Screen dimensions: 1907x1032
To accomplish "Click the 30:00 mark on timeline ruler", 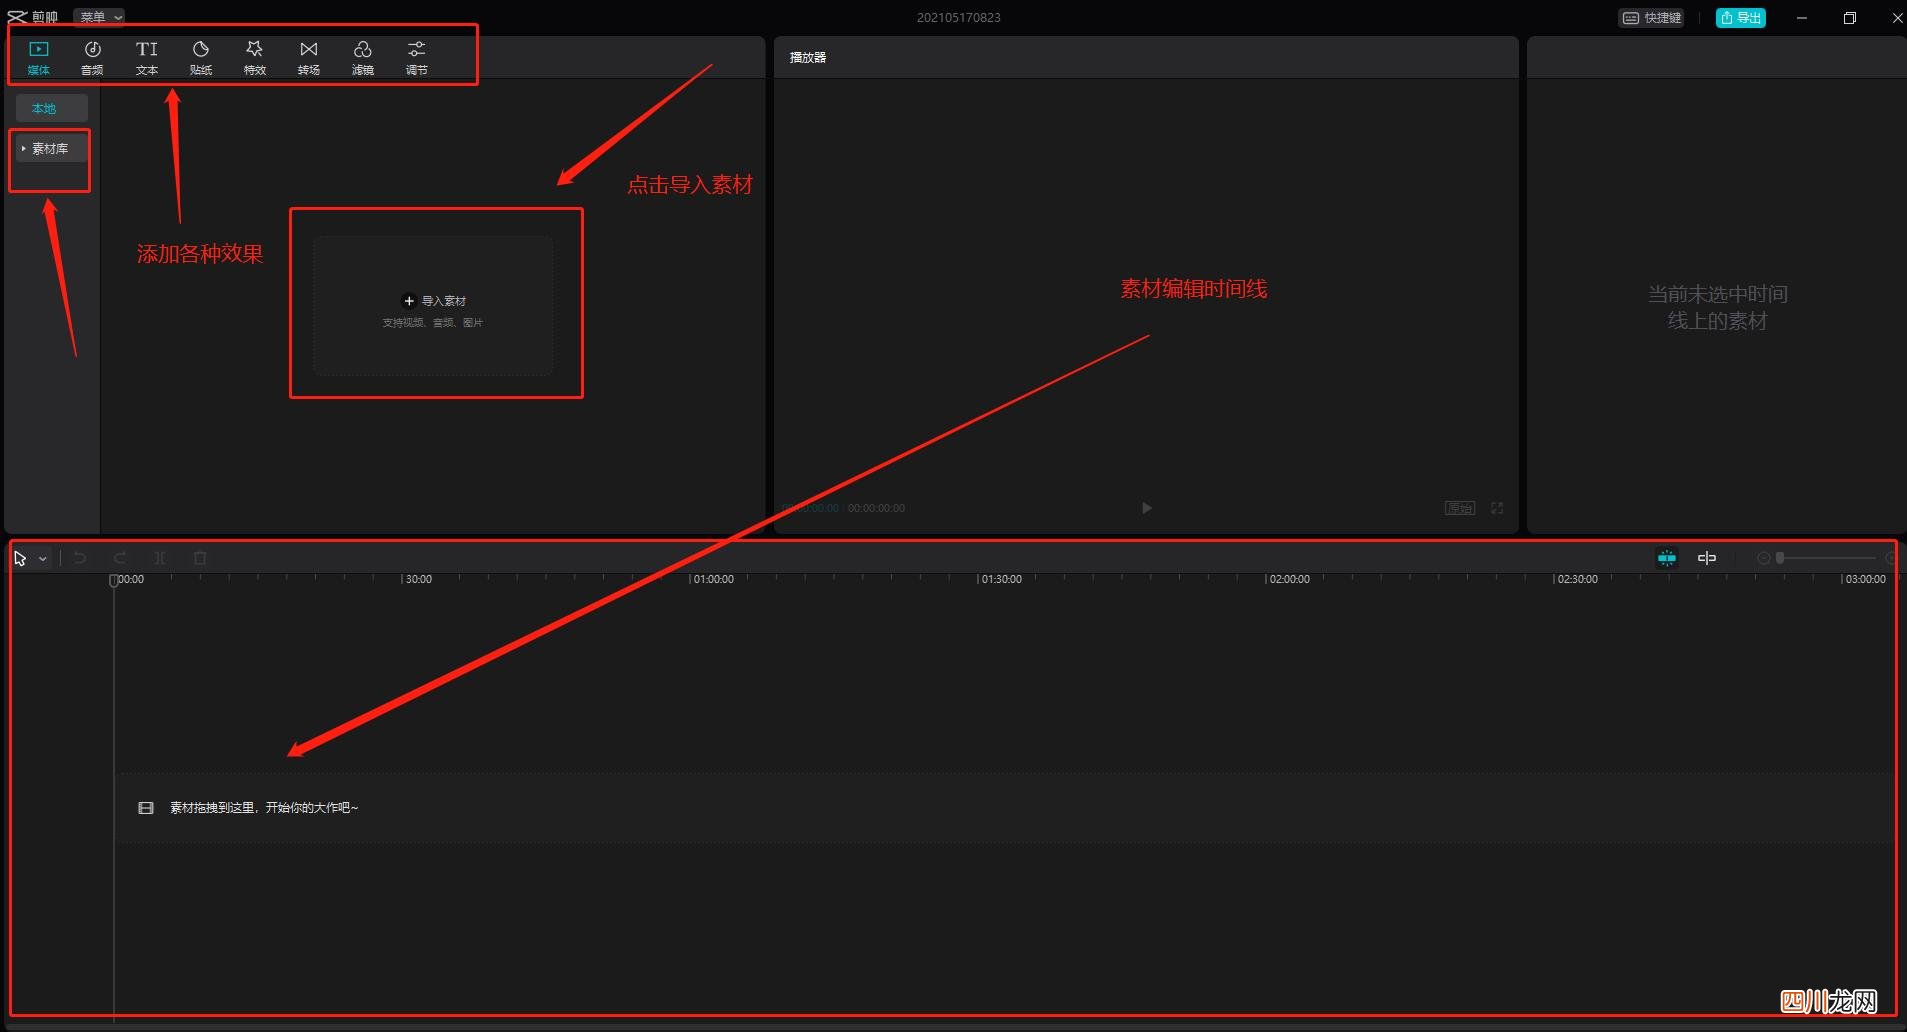I will [418, 579].
